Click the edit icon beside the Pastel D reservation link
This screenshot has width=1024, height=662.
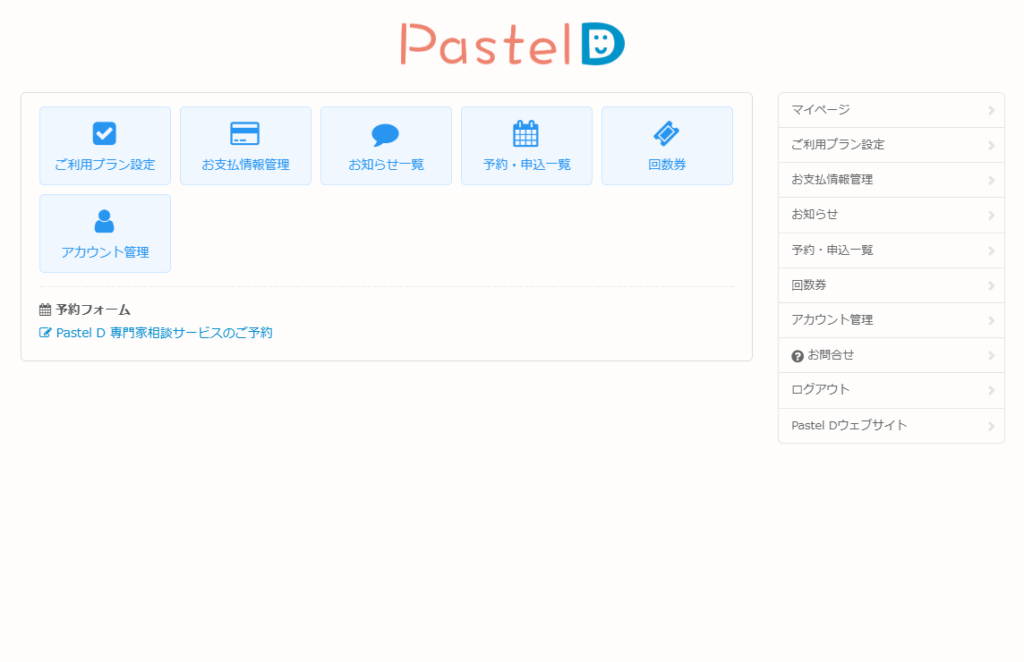45,333
